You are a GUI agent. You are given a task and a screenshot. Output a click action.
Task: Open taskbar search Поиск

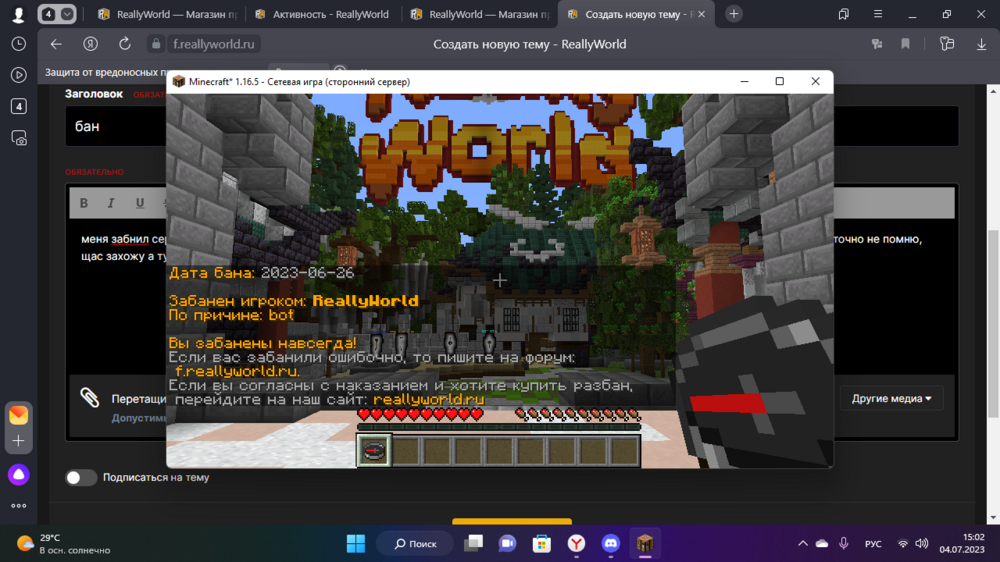click(416, 544)
